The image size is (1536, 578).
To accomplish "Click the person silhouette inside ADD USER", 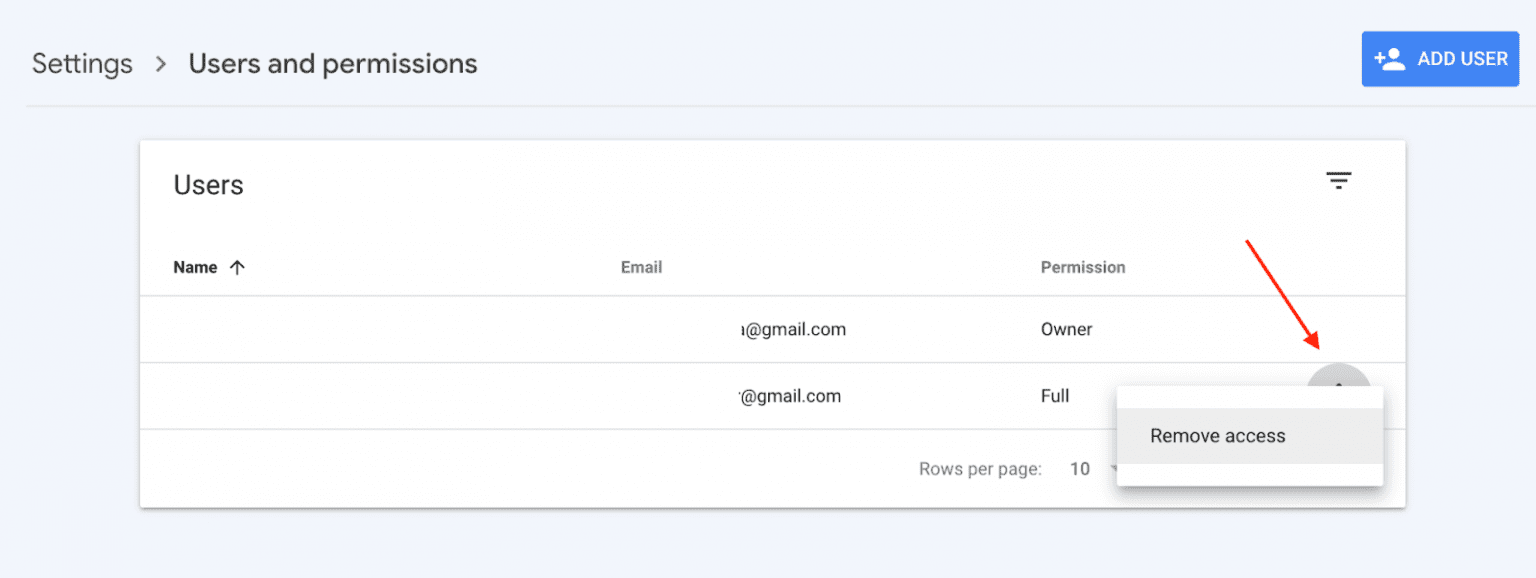I will pos(1391,58).
